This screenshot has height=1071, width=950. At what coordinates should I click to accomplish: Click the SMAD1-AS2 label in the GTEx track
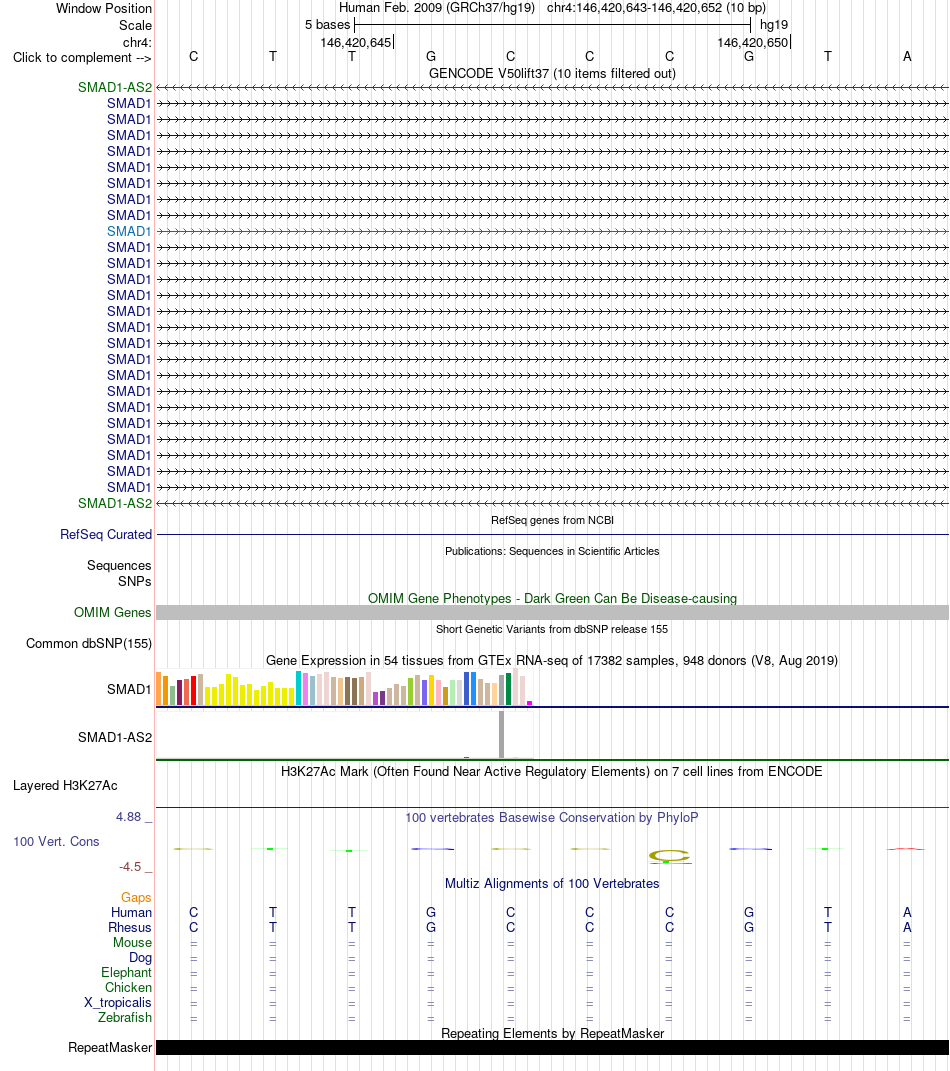[x=115, y=737]
